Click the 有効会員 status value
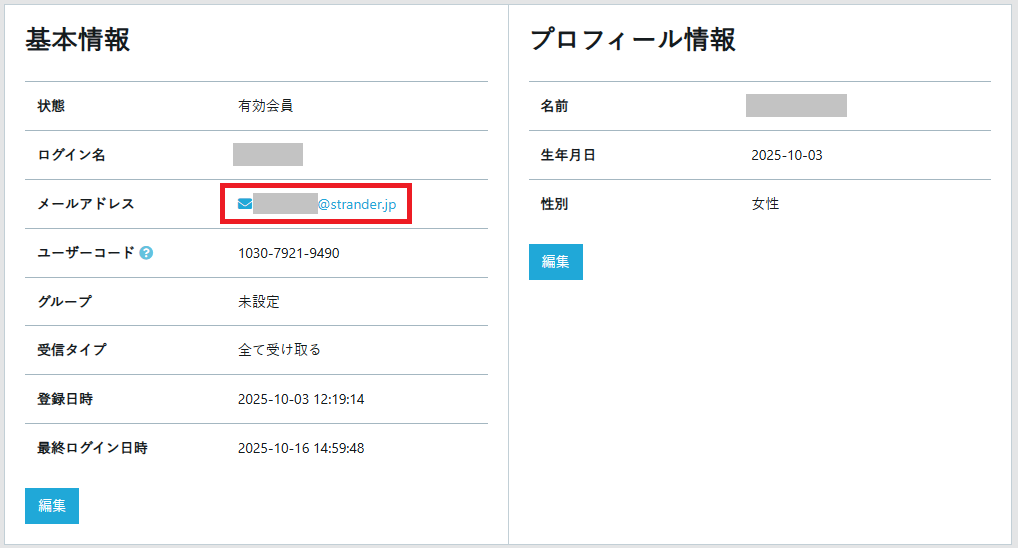 point(265,106)
